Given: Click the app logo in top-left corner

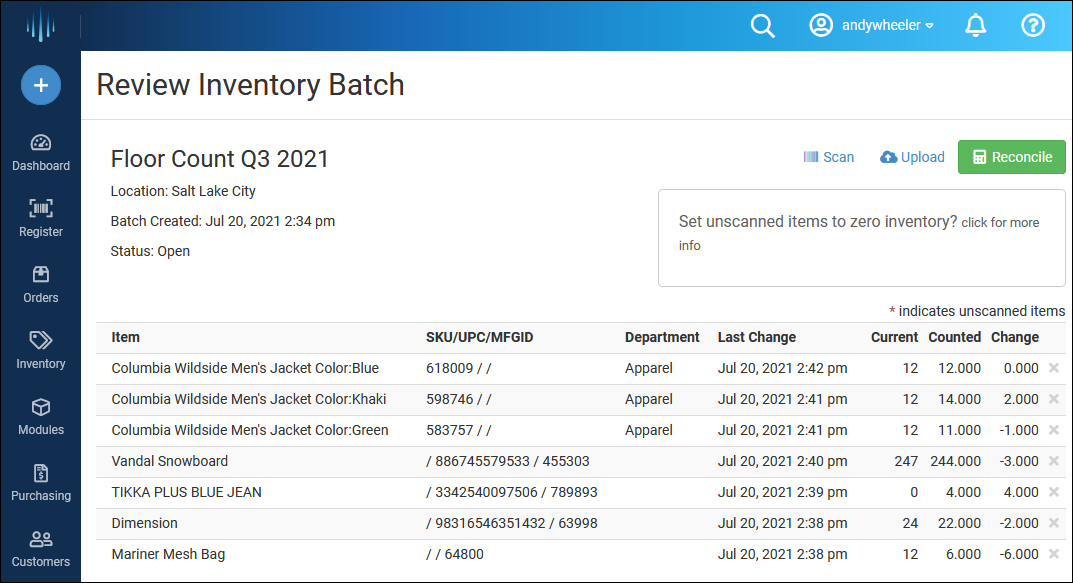Looking at the screenshot, I should [40, 25].
